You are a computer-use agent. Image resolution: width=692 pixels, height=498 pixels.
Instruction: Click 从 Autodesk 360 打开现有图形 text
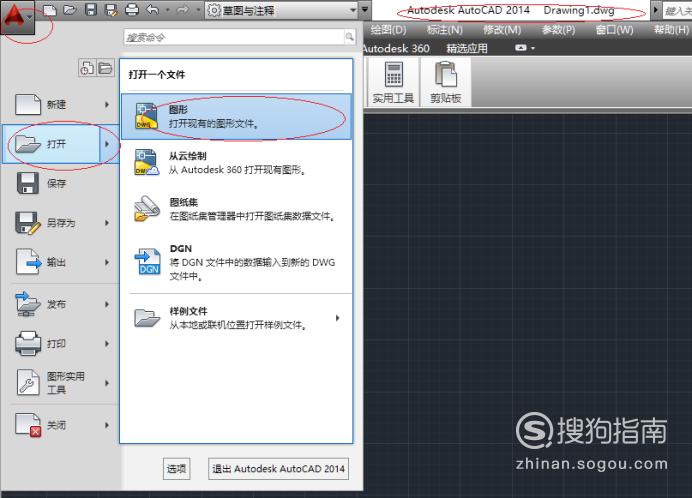[237, 170]
